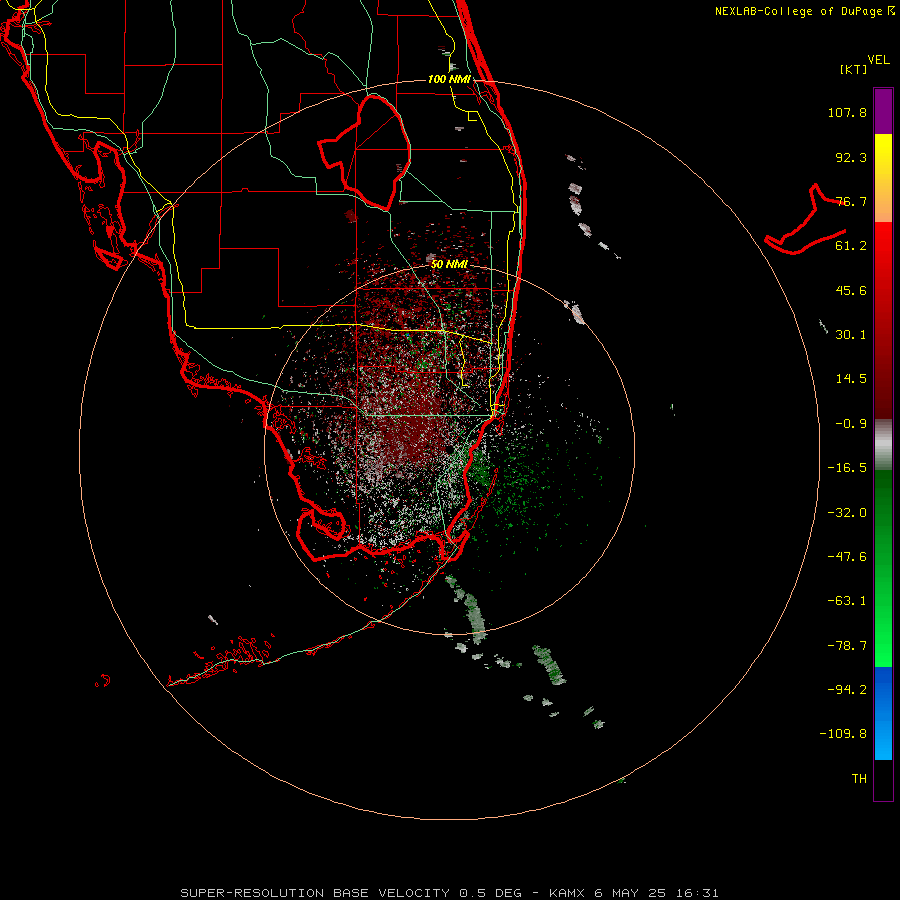
Task: Select the 92.3 value on the velocity scale
Action: pos(851,157)
